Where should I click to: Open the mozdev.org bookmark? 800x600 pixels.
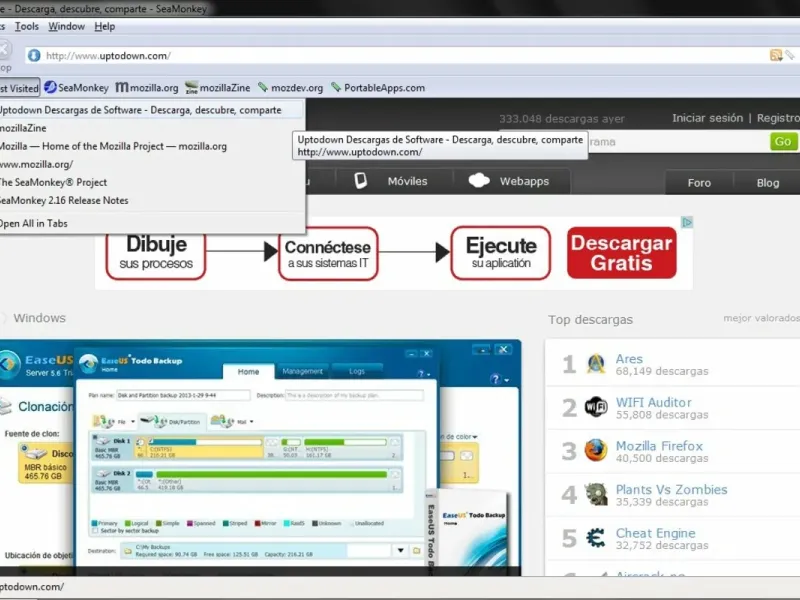(x=290, y=88)
